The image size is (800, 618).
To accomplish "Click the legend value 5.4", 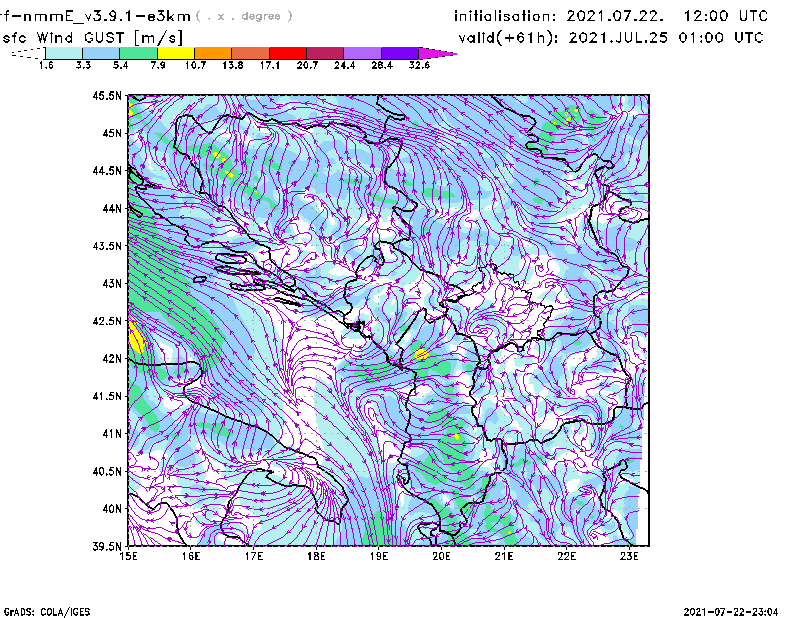I will (120, 65).
